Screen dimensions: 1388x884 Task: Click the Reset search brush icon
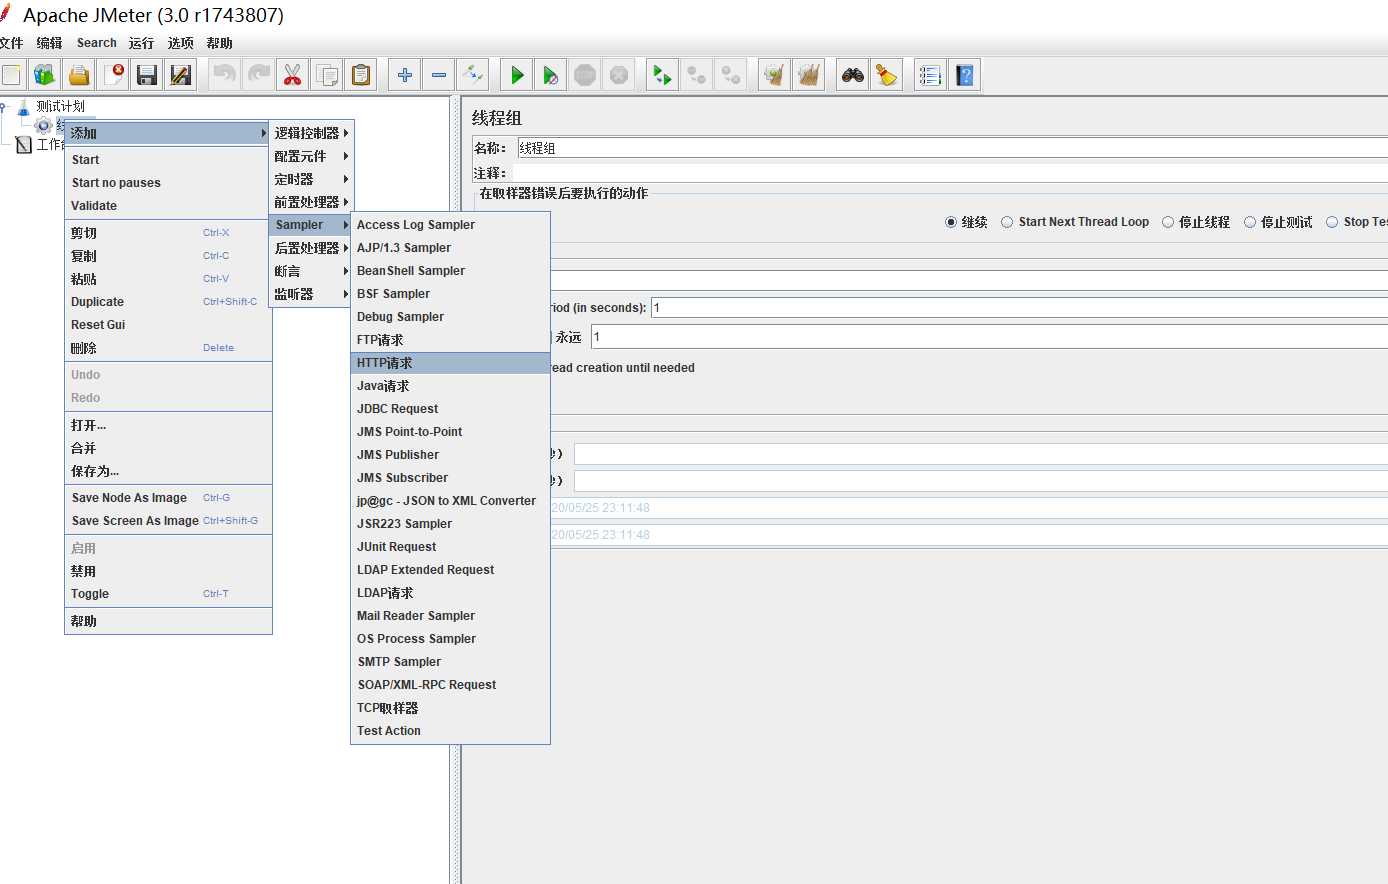click(887, 75)
